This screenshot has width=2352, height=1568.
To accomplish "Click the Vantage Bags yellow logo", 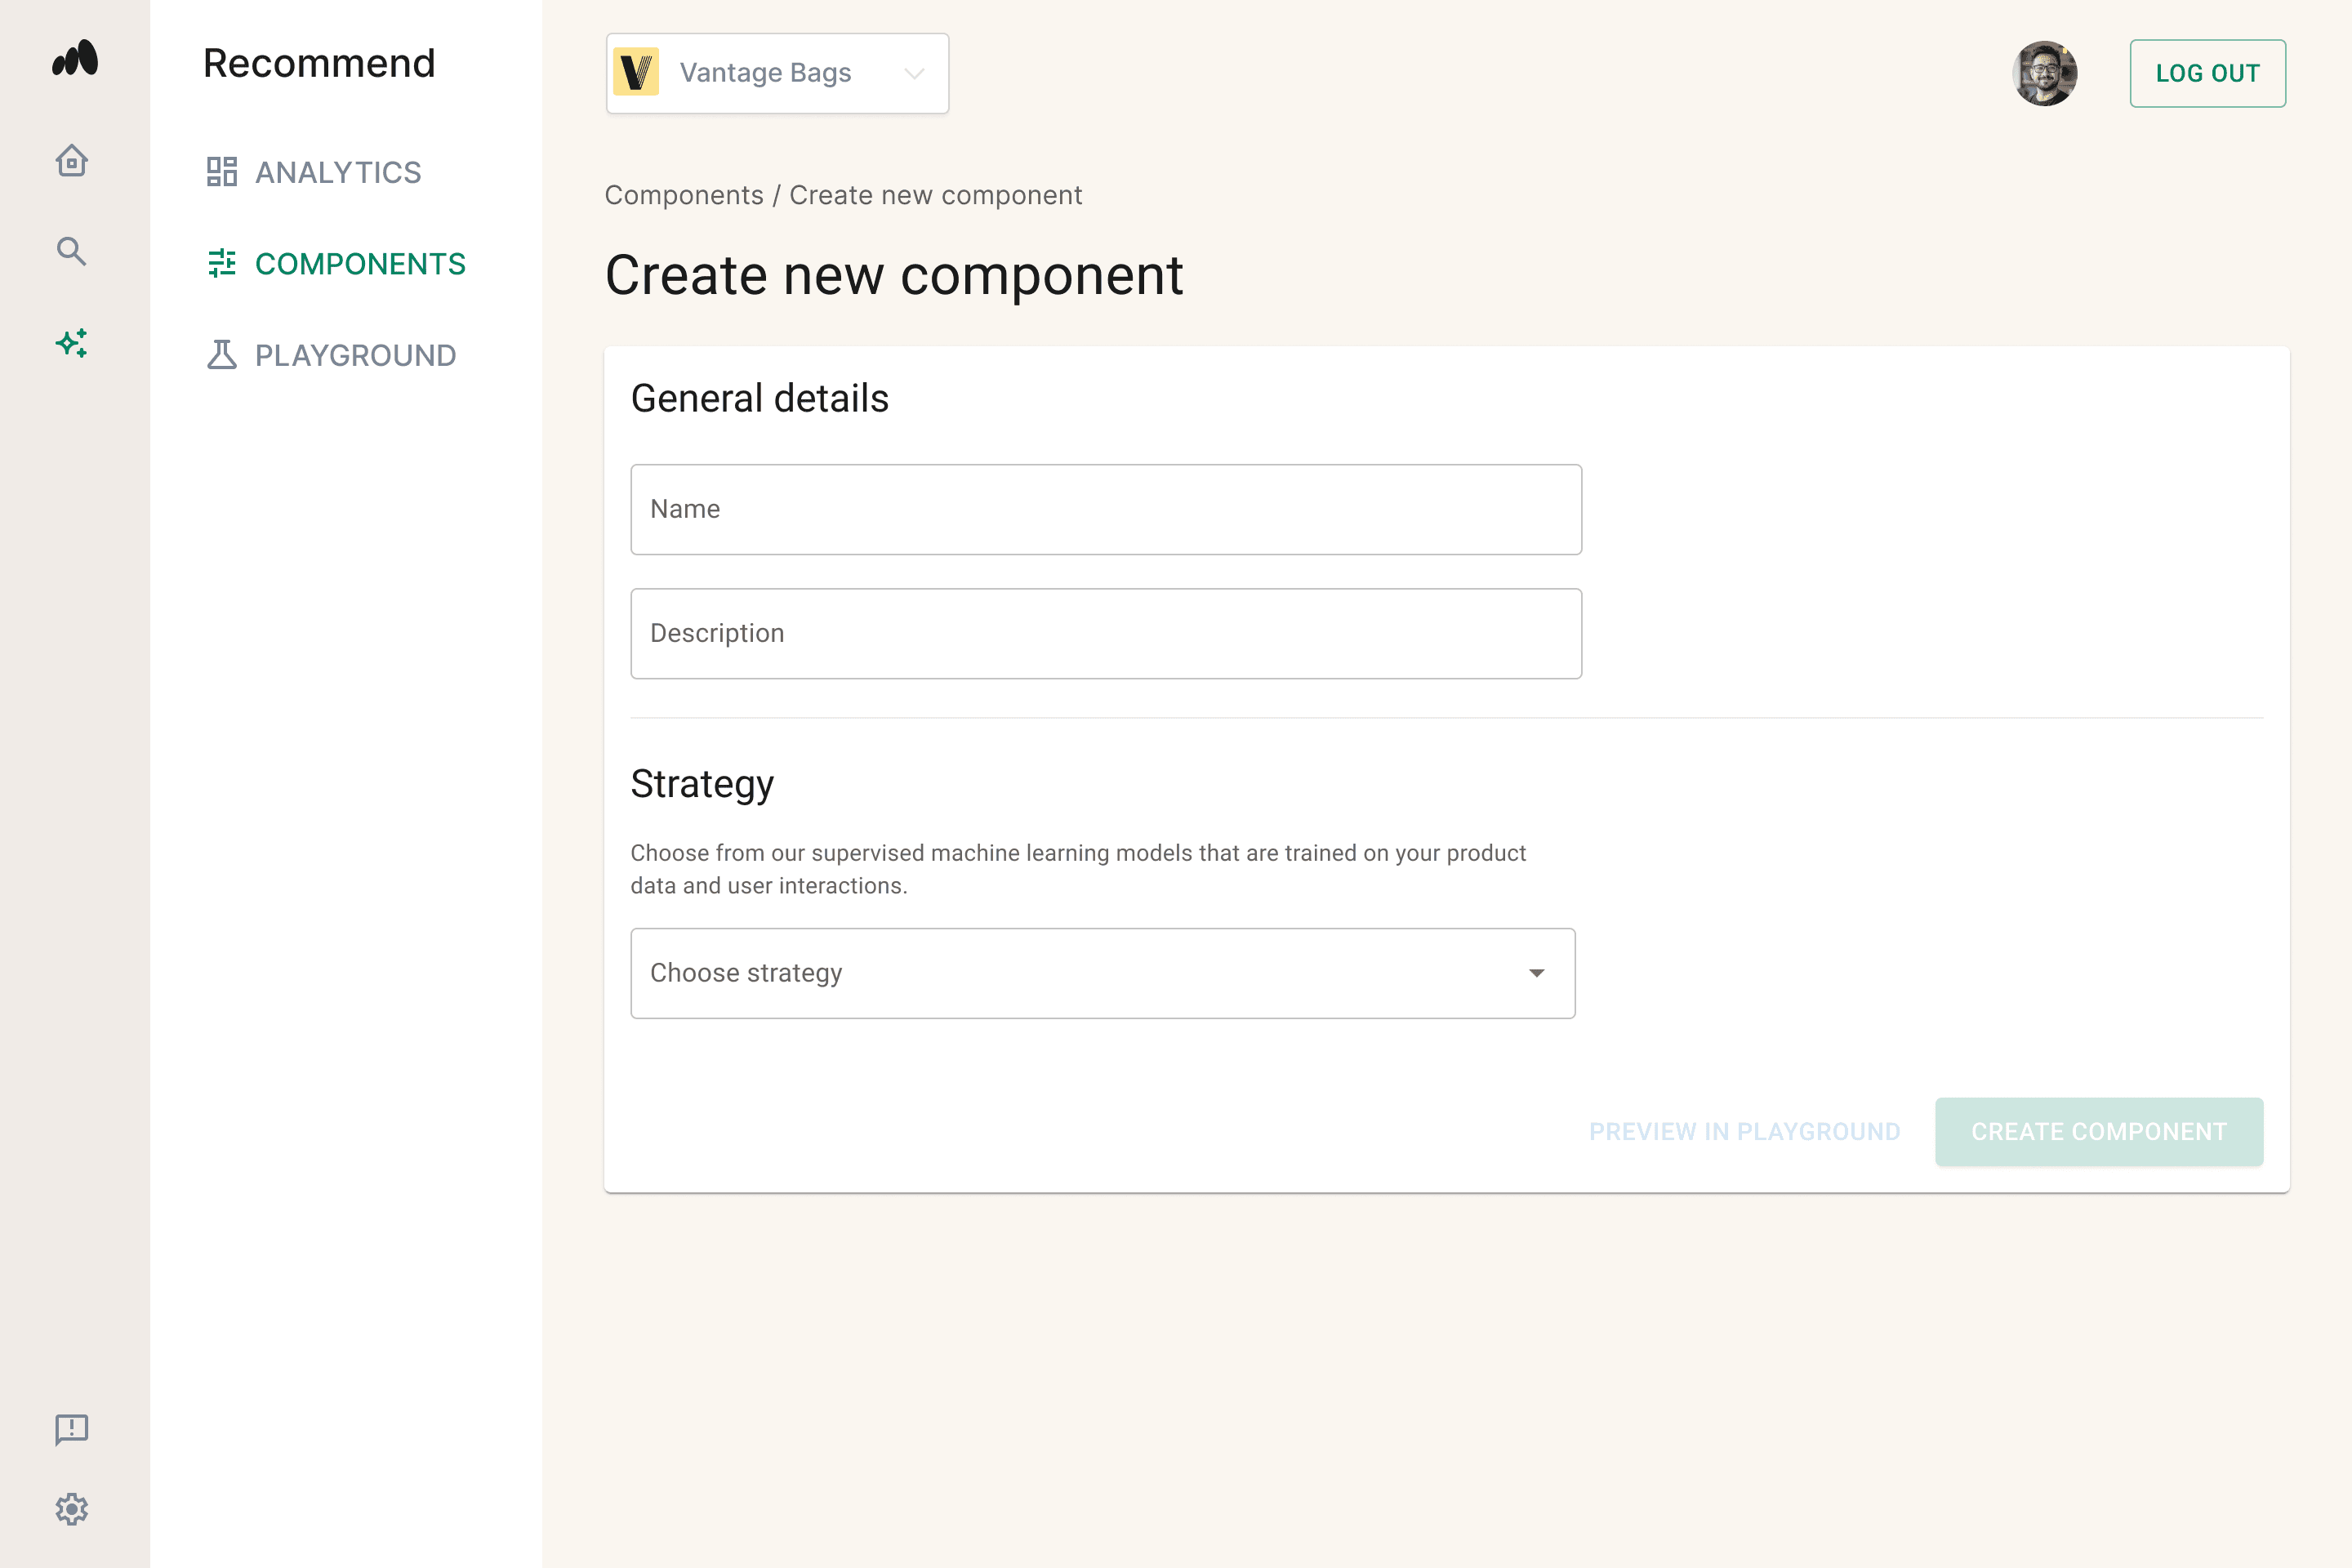I will tap(638, 72).
